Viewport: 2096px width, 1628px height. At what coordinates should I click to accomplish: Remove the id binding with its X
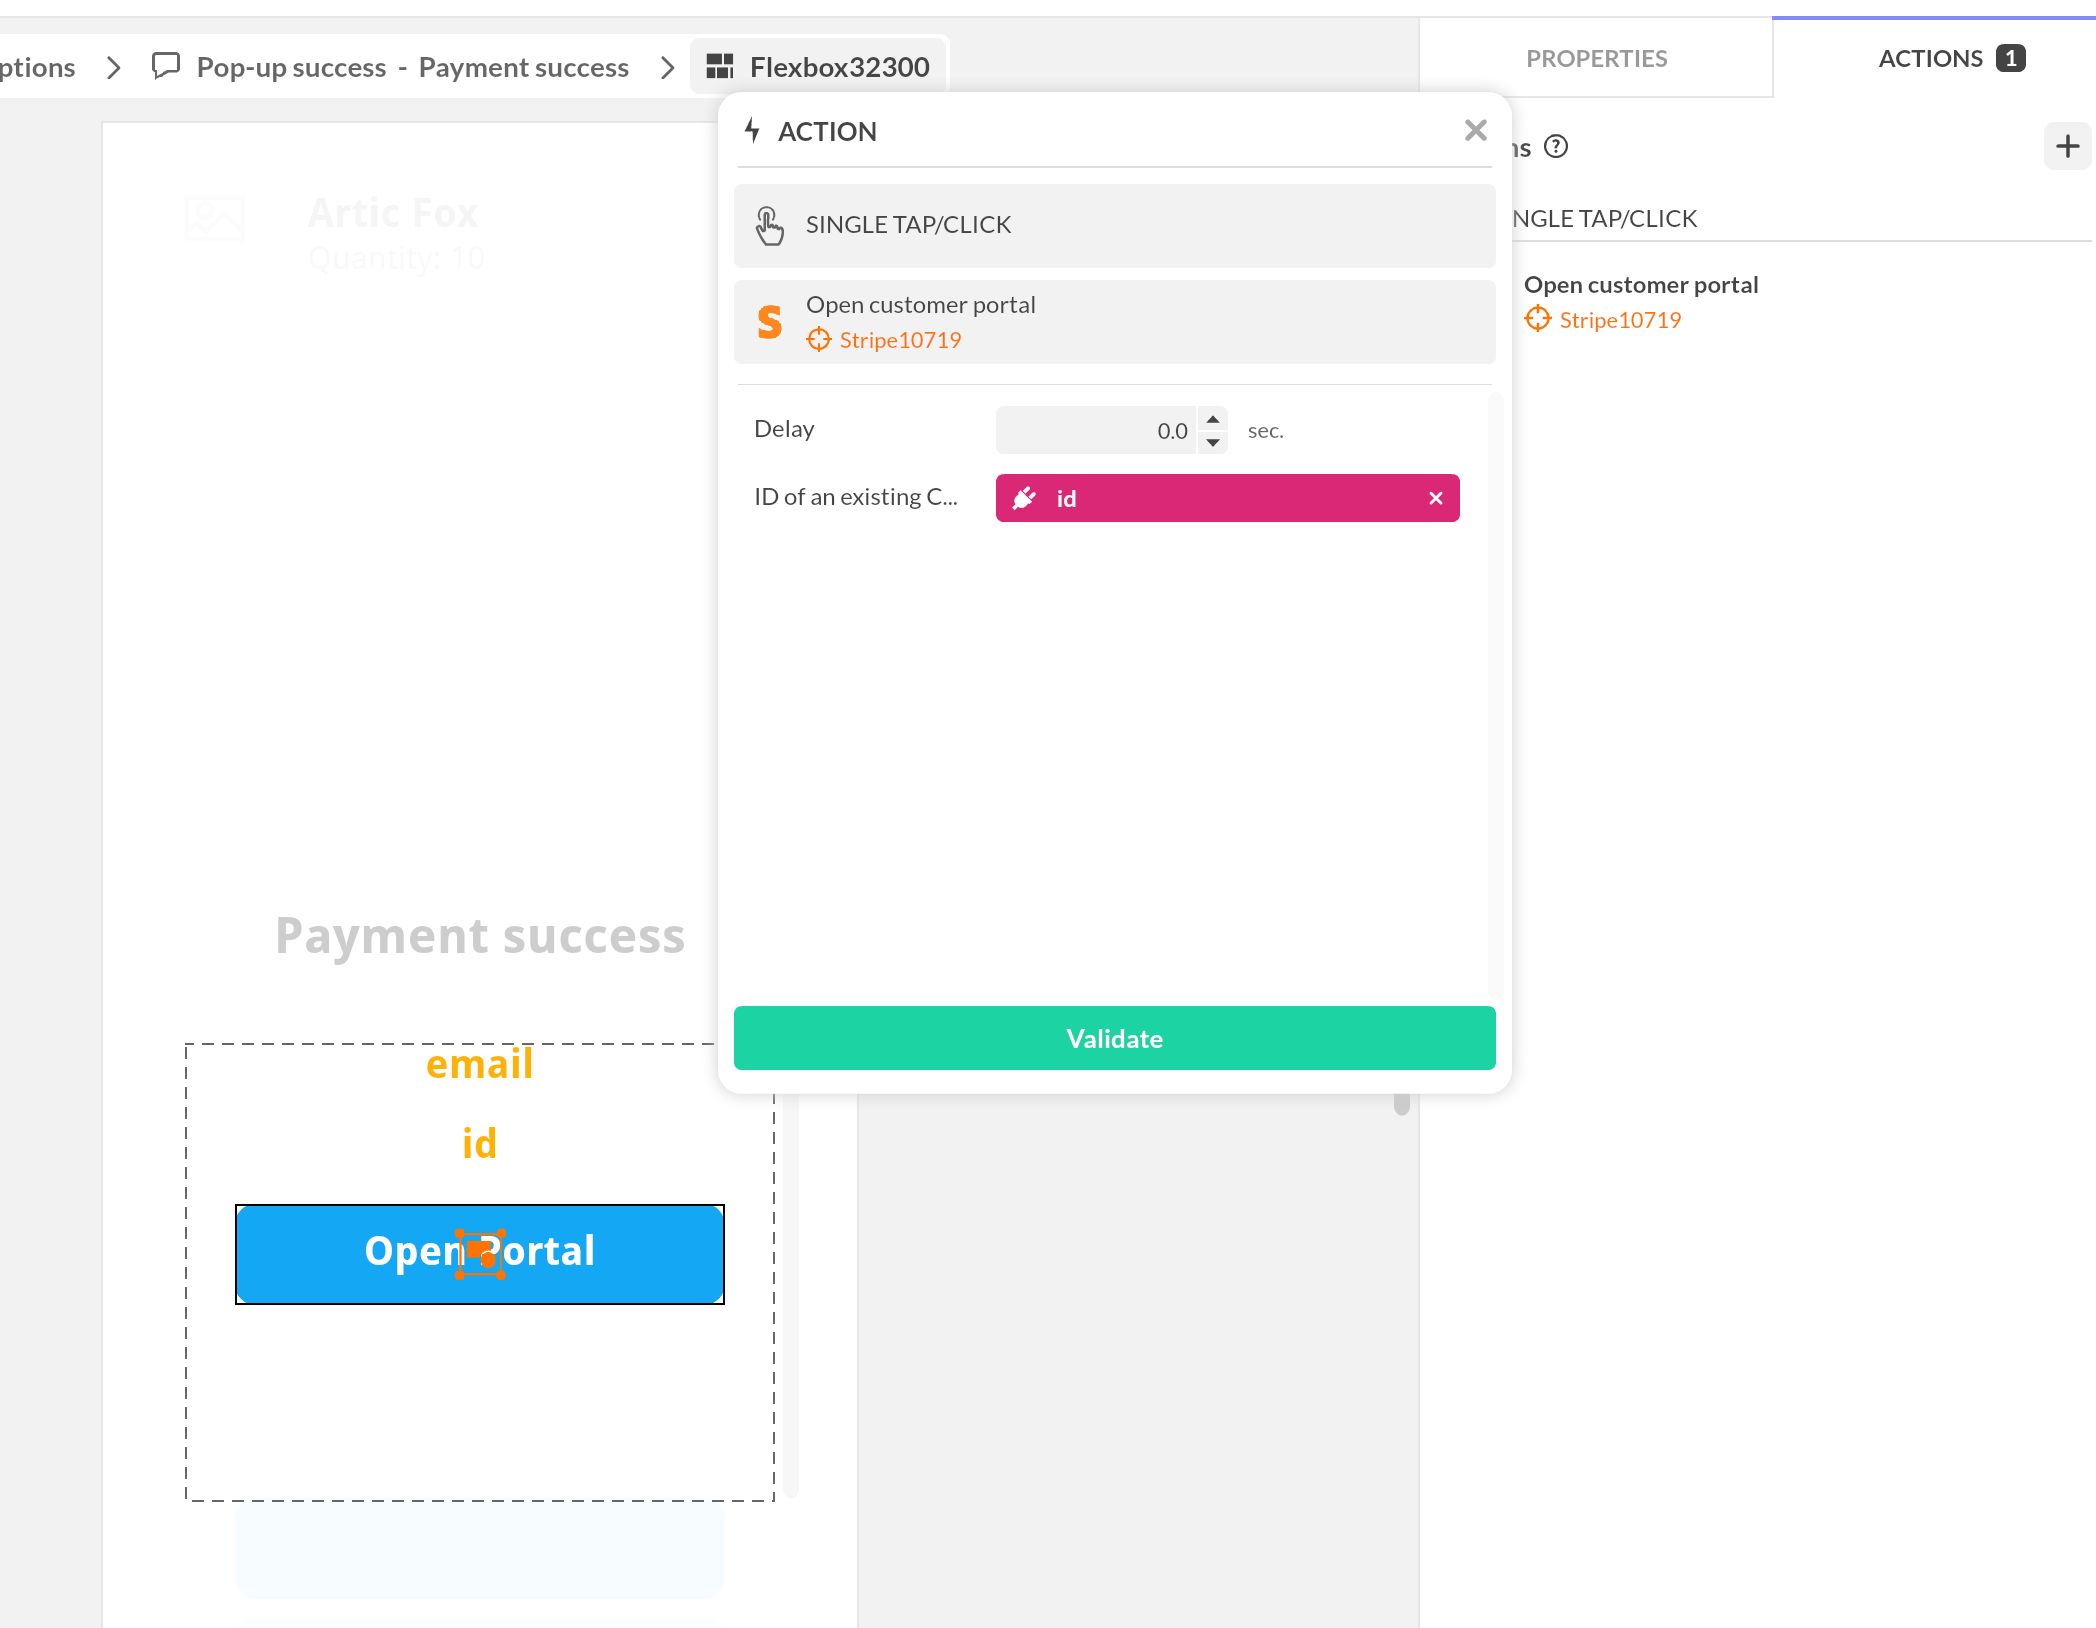click(1436, 498)
